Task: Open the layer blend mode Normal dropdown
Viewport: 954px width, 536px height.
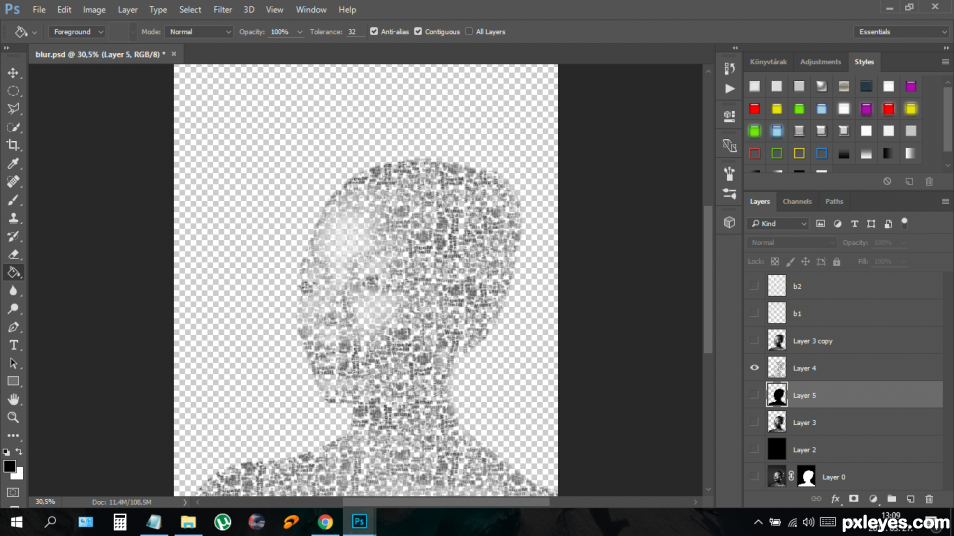Action: [x=792, y=243]
